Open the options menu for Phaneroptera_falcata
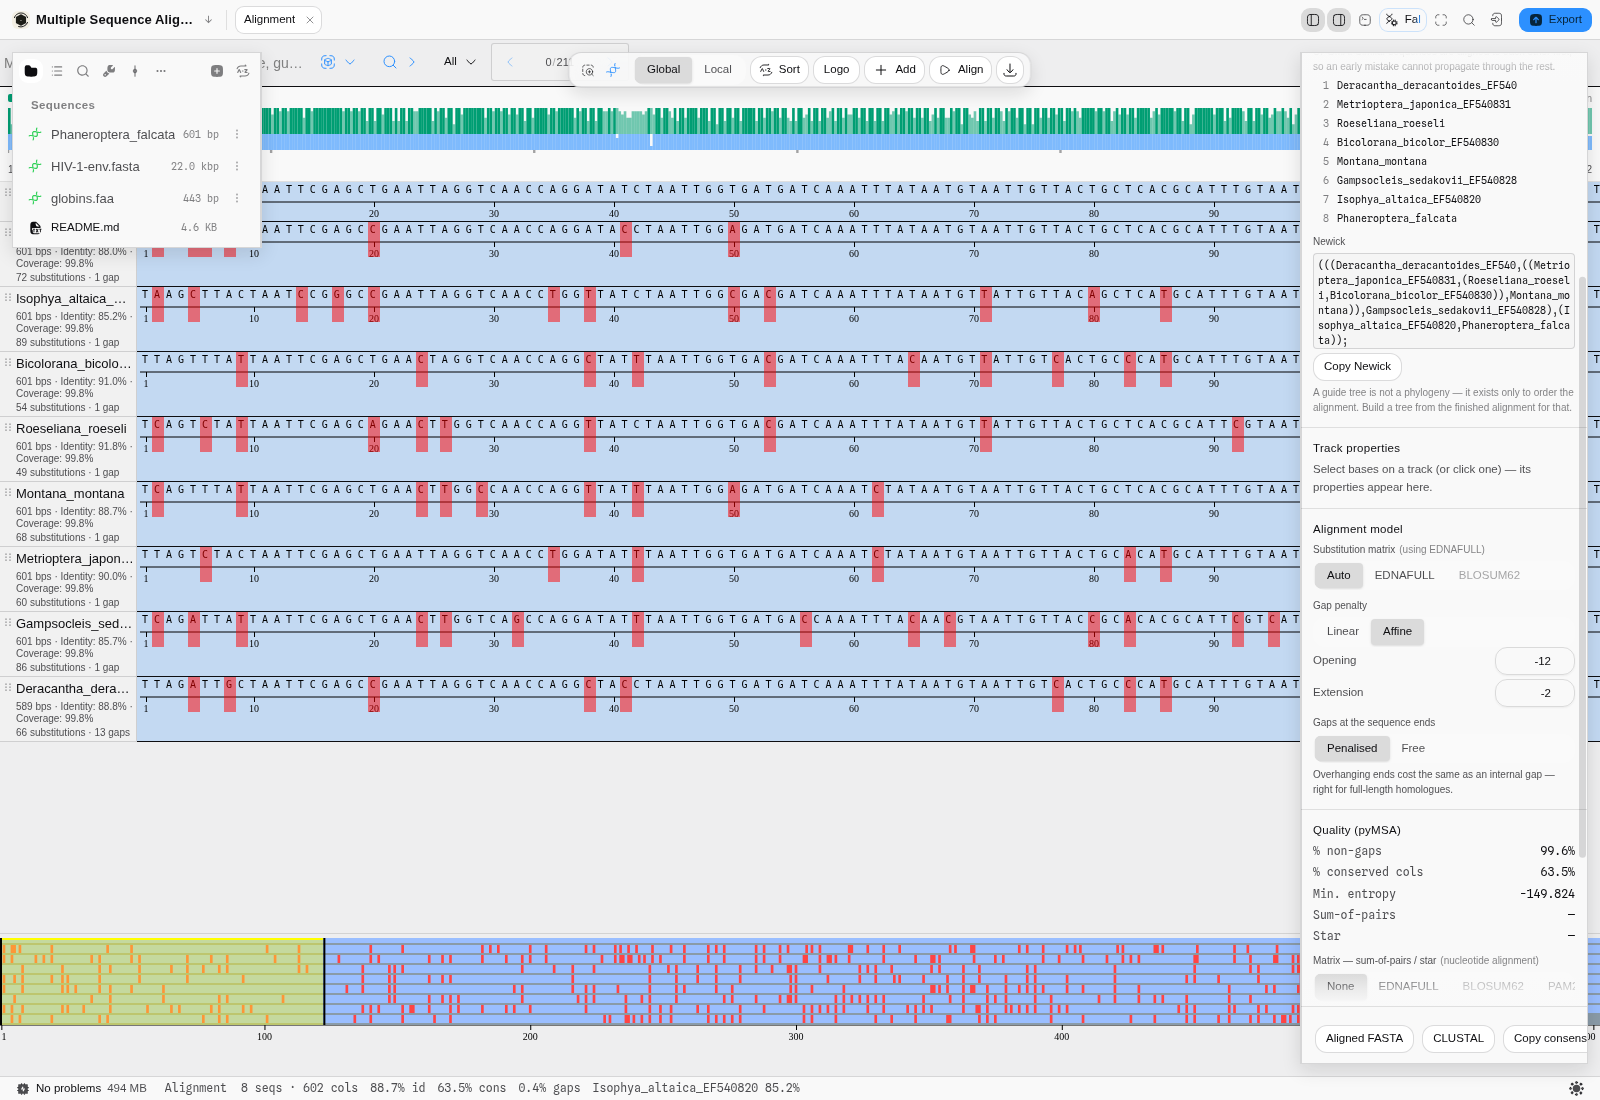 [237, 134]
